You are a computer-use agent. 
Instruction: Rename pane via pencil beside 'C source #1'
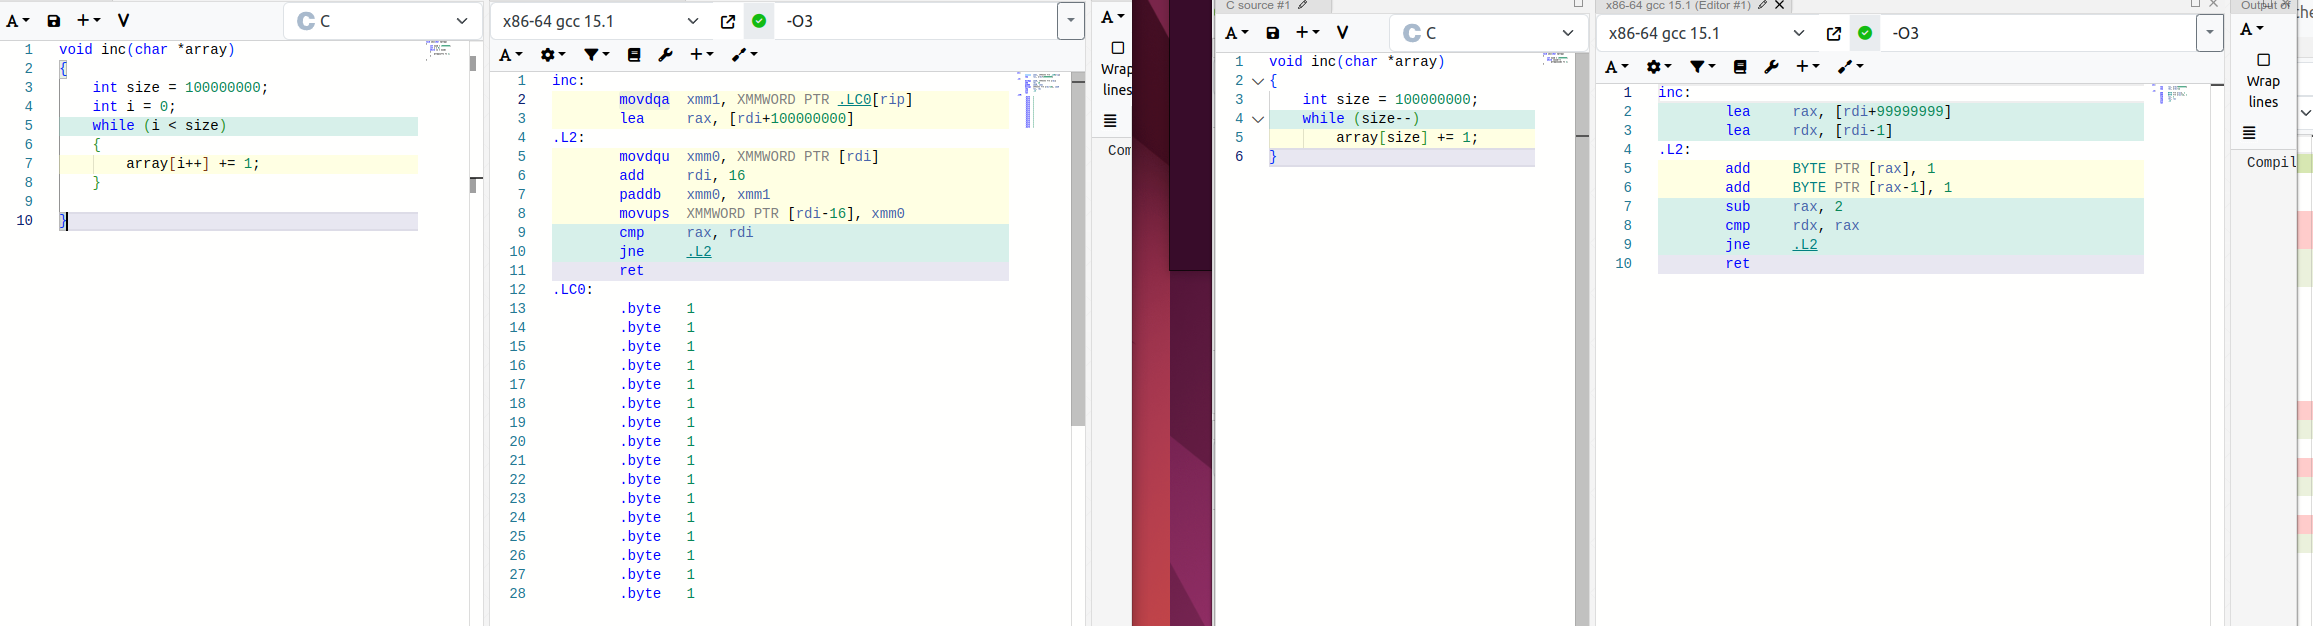tap(1303, 5)
